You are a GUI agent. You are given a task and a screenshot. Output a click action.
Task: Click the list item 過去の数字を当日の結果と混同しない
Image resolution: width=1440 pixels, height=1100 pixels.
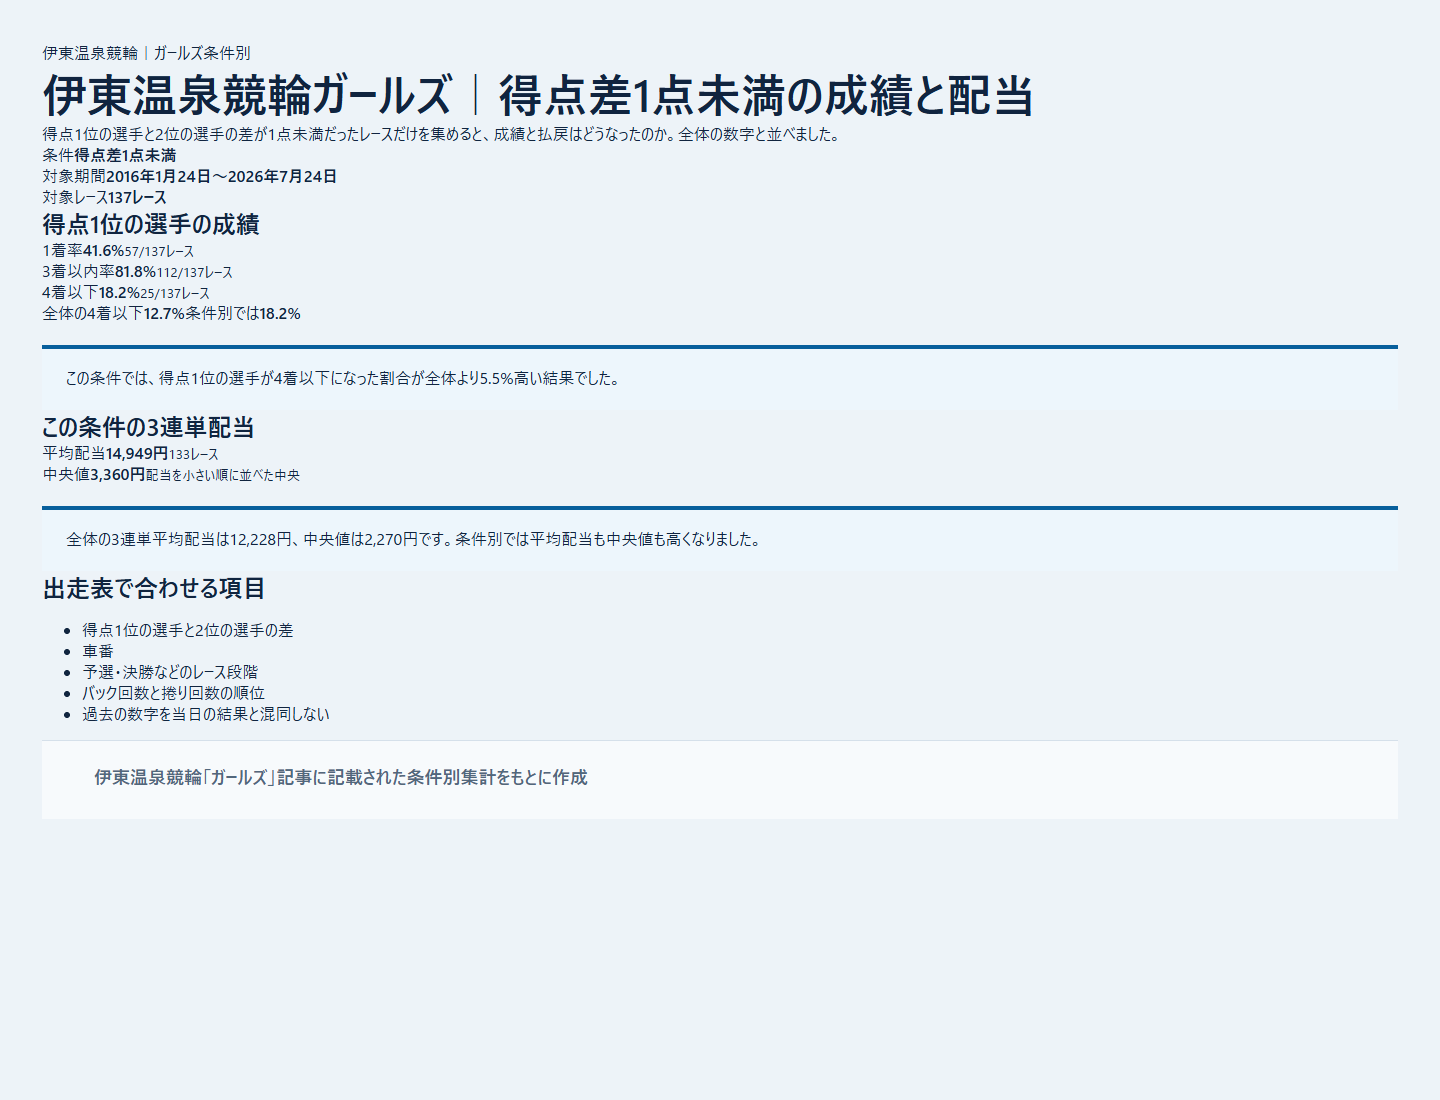coord(206,714)
